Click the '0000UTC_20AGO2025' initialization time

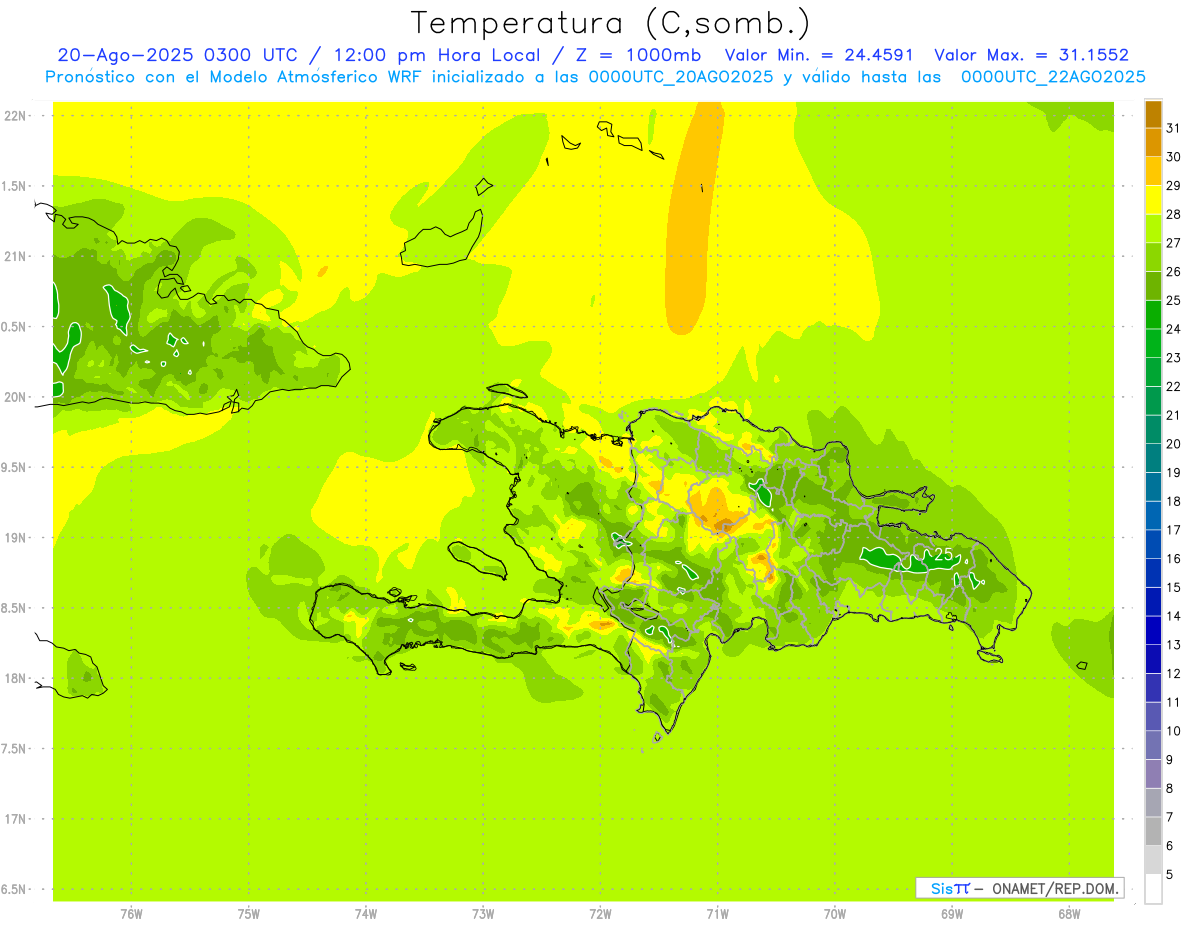click(x=681, y=77)
